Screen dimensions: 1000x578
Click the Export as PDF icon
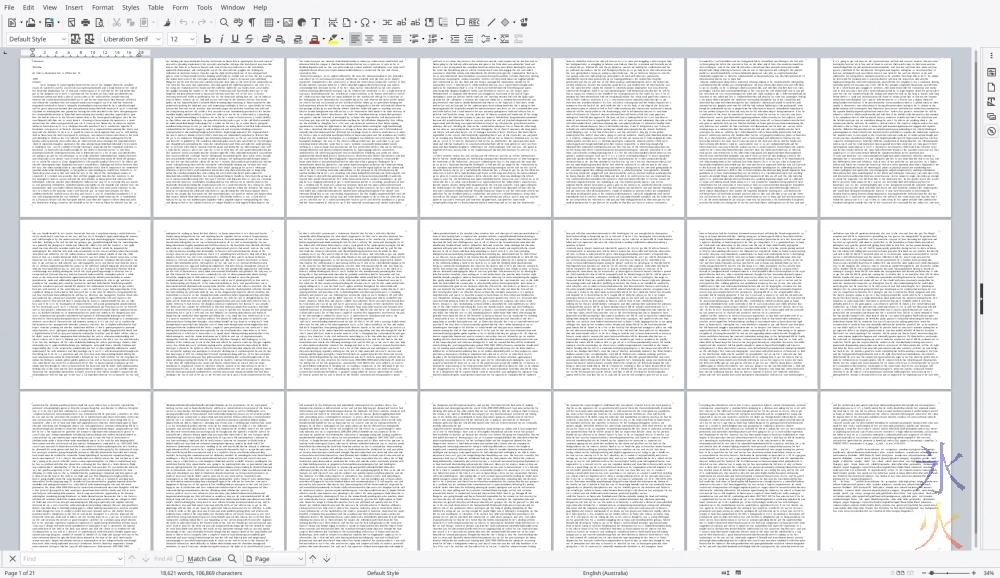[72, 22]
